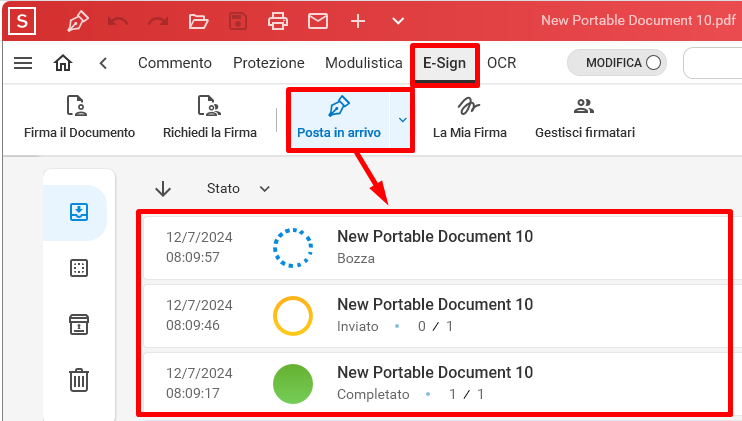The height and width of the screenshot is (421, 742).
Task: Open La Mia Firma
Action: 469,117
